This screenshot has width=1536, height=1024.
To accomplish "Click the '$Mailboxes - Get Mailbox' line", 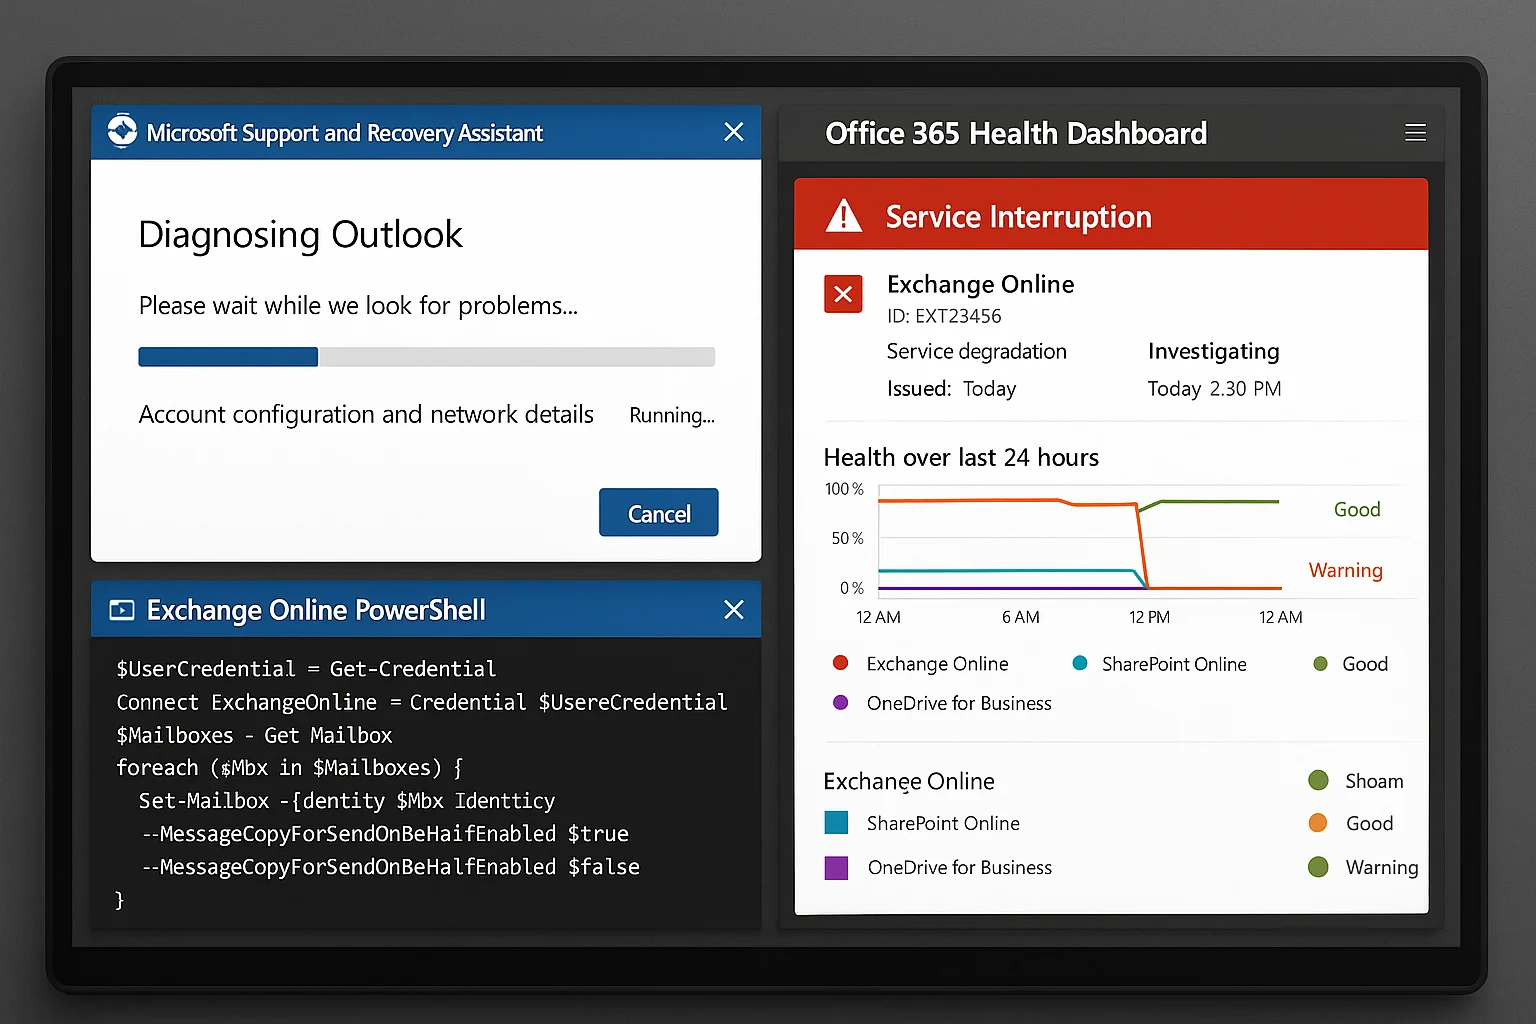I will 254,735.
